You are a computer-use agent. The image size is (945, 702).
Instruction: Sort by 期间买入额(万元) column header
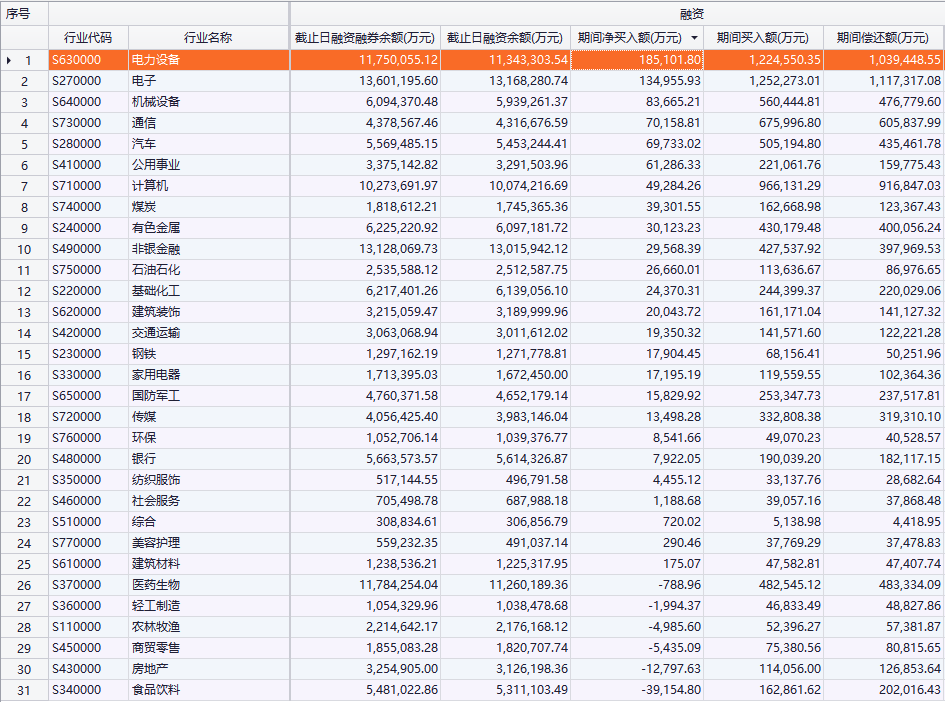763,38
